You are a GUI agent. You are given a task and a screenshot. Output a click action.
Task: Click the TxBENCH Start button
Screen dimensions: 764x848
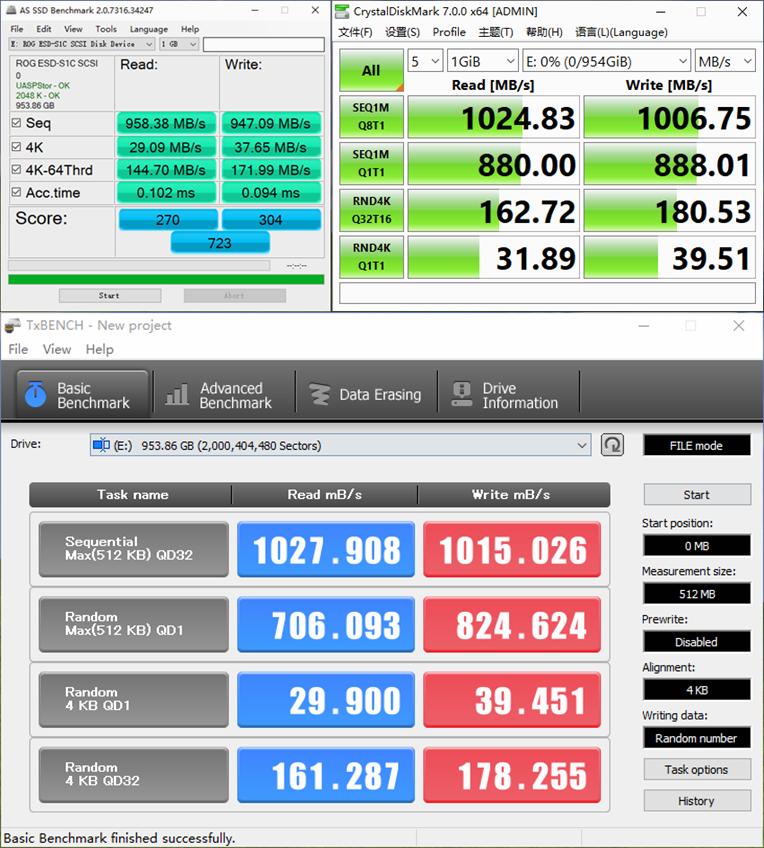[x=697, y=494]
